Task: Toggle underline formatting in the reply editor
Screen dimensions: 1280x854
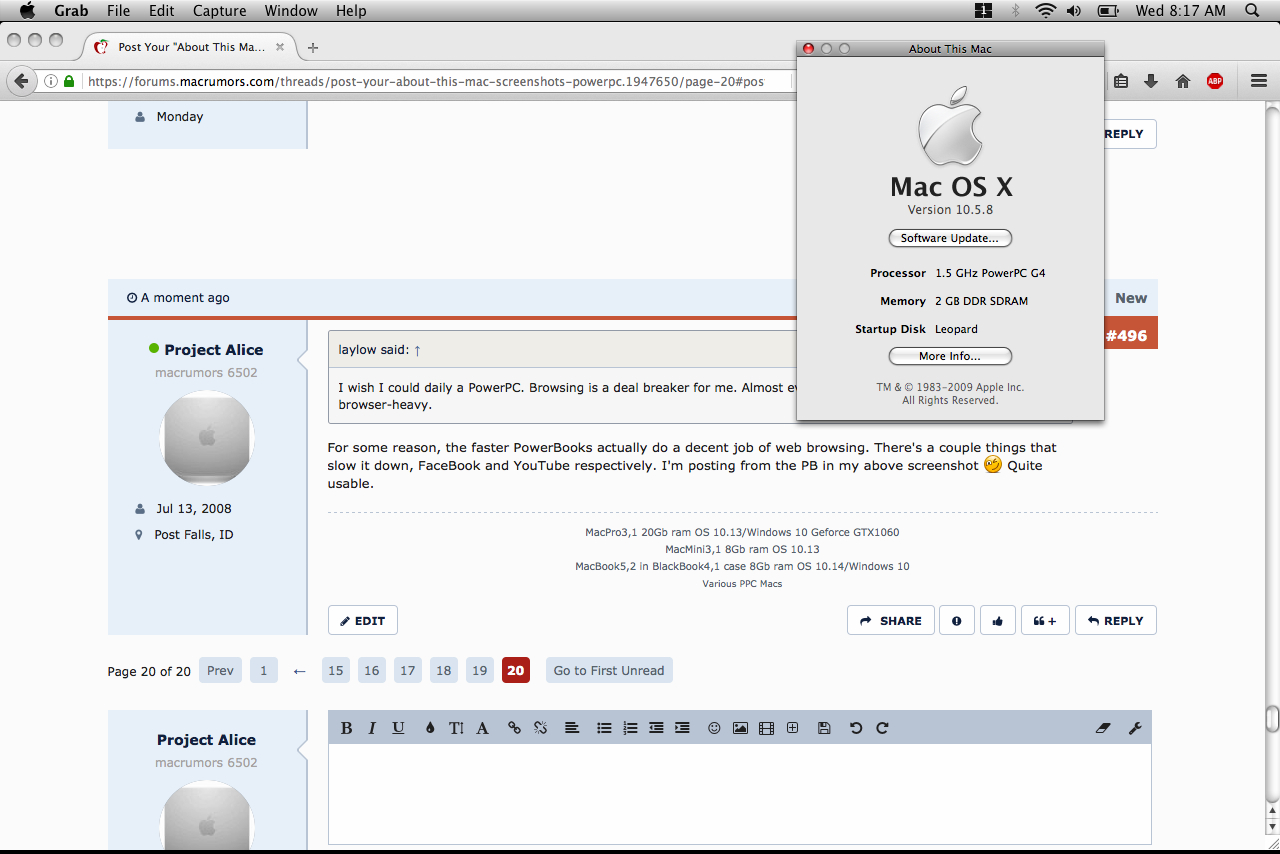Action: tap(398, 728)
